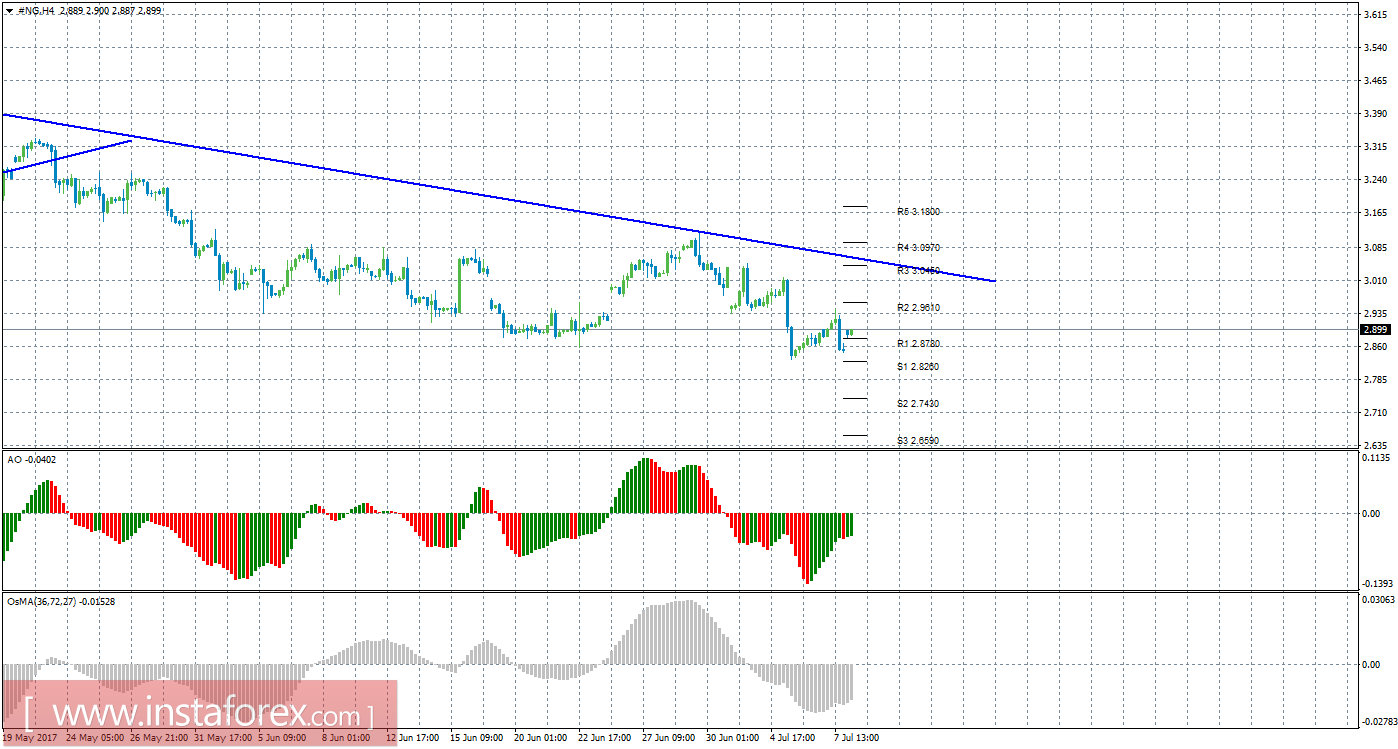
Task: Click the R1 2.8780 pivot label
Action: point(918,343)
